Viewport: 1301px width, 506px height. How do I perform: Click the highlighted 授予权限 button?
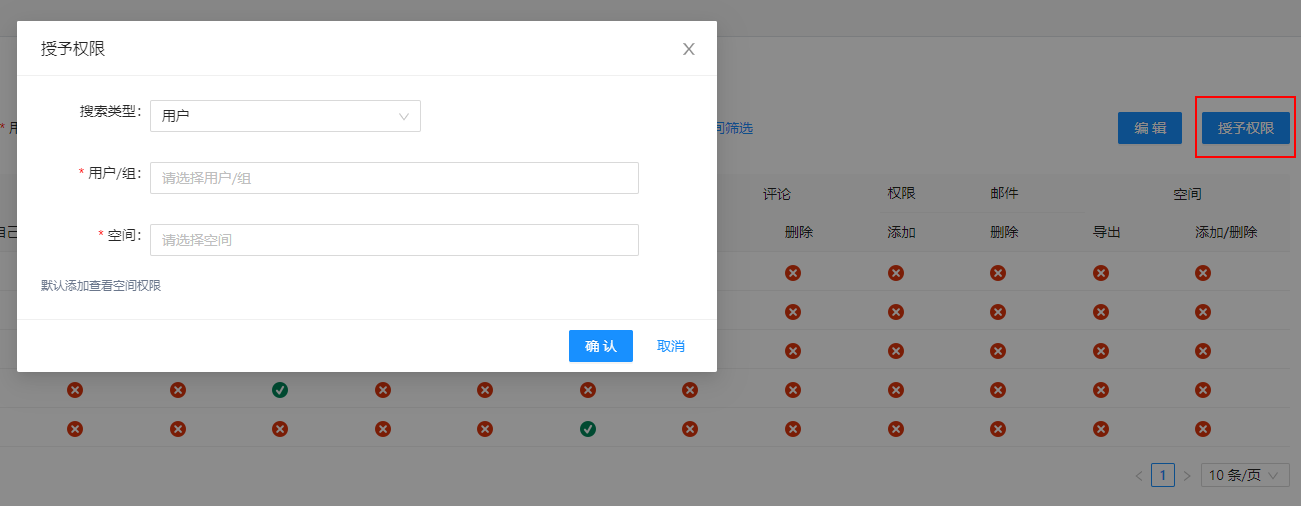[1245, 128]
